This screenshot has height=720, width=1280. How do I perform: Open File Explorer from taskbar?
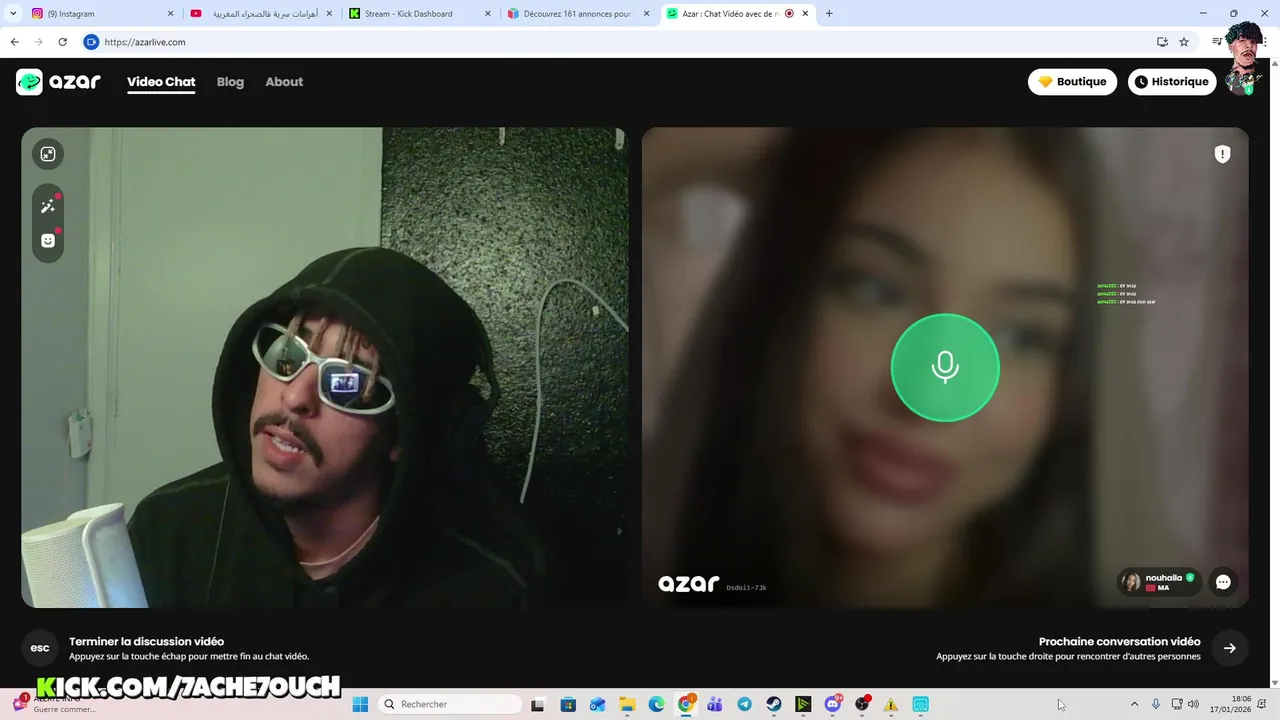pos(627,704)
